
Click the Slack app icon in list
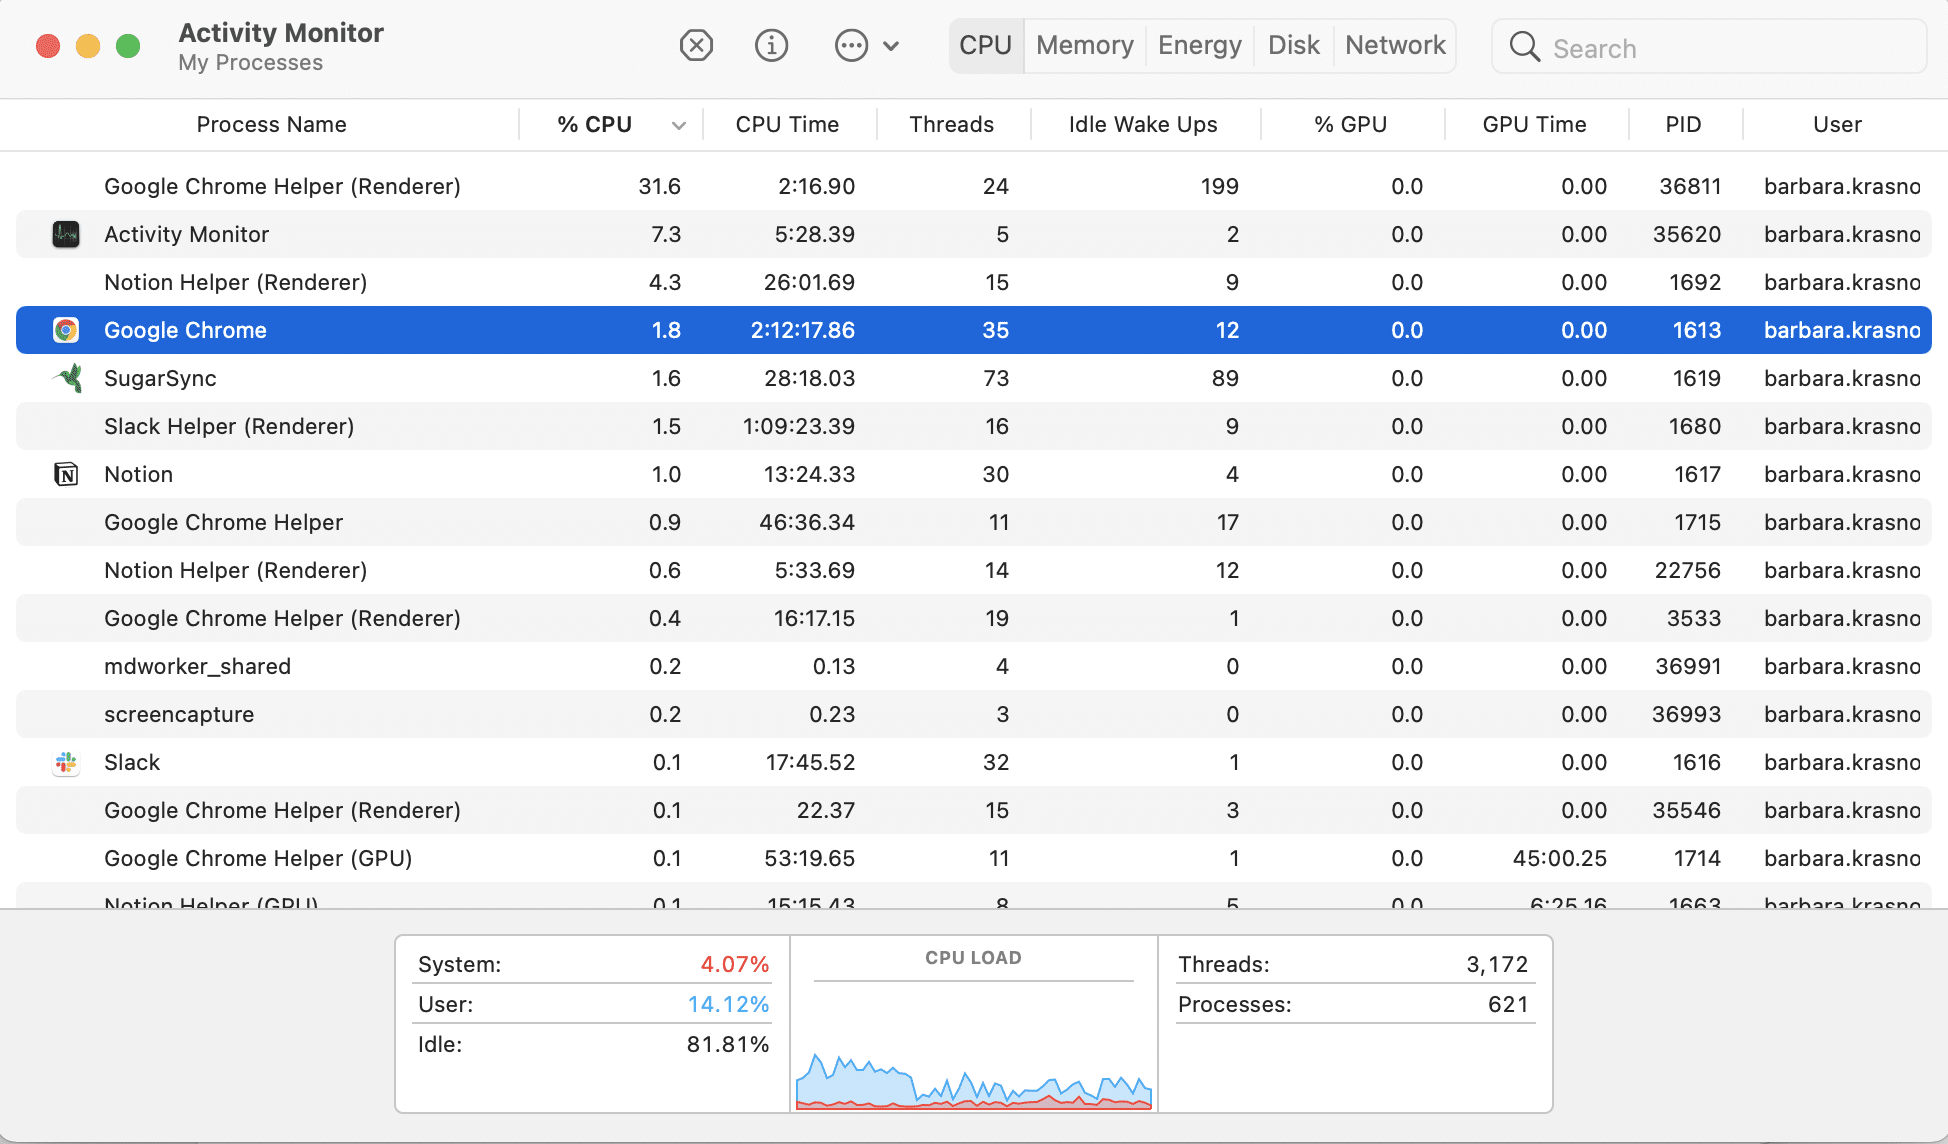click(x=66, y=763)
